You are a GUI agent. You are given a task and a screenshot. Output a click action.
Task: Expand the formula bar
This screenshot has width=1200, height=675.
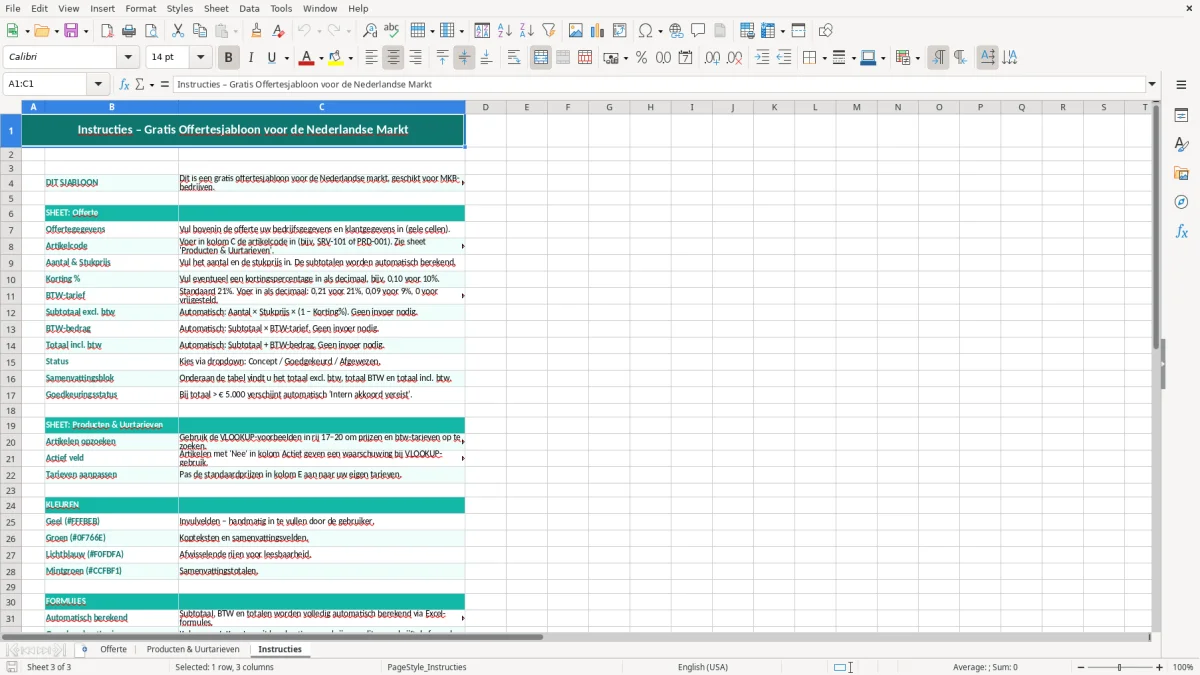(x=1152, y=84)
